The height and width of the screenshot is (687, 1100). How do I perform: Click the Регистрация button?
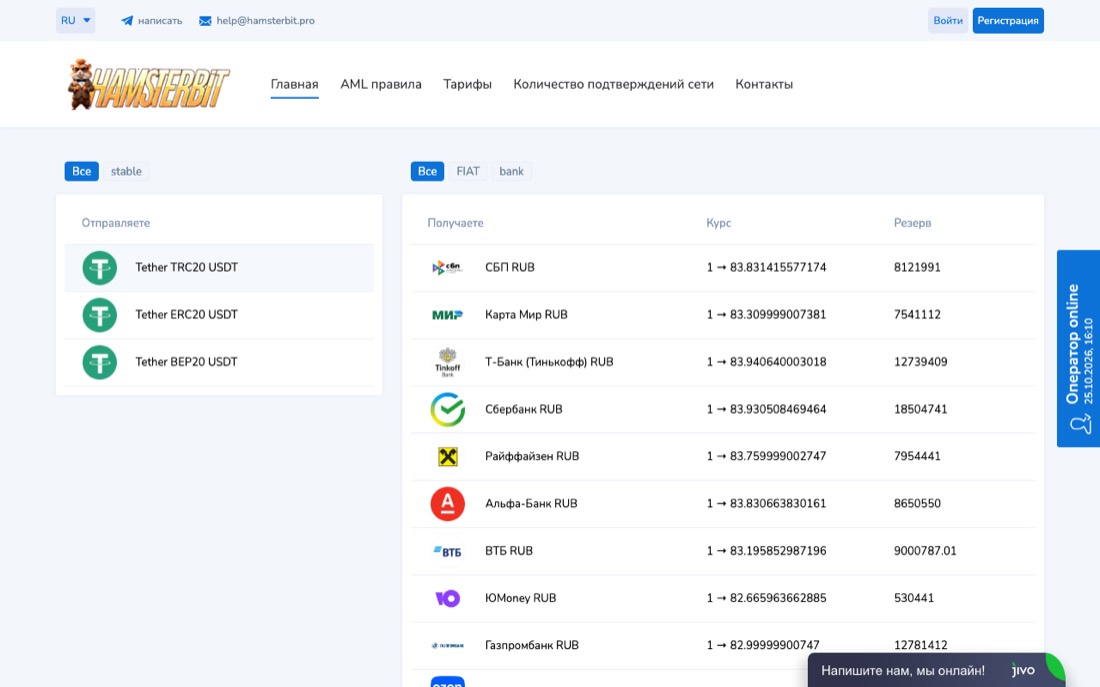1008,20
